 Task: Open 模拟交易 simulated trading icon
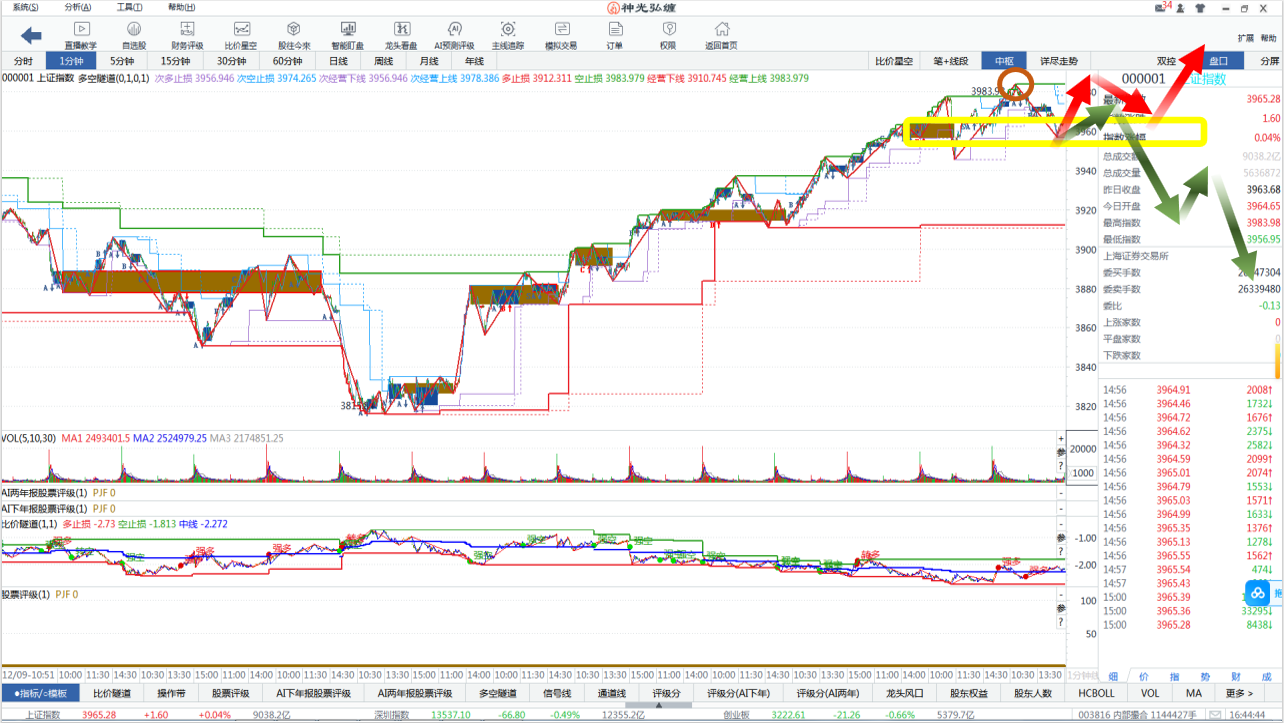(x=561, y=35)
